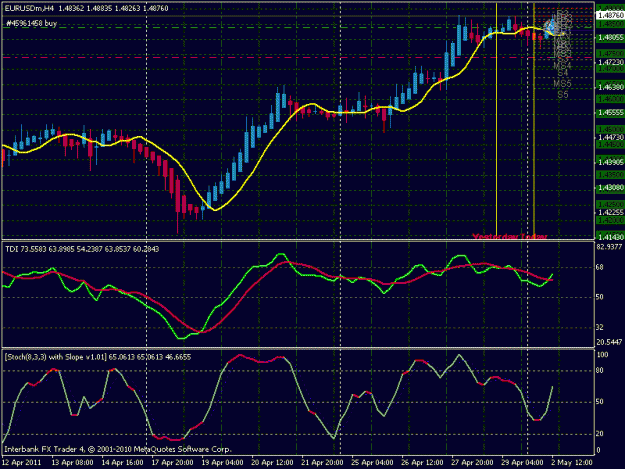Click the 12 Apr 2011 time label
Viewport: 625px width, 469px height.
(21, 463)
